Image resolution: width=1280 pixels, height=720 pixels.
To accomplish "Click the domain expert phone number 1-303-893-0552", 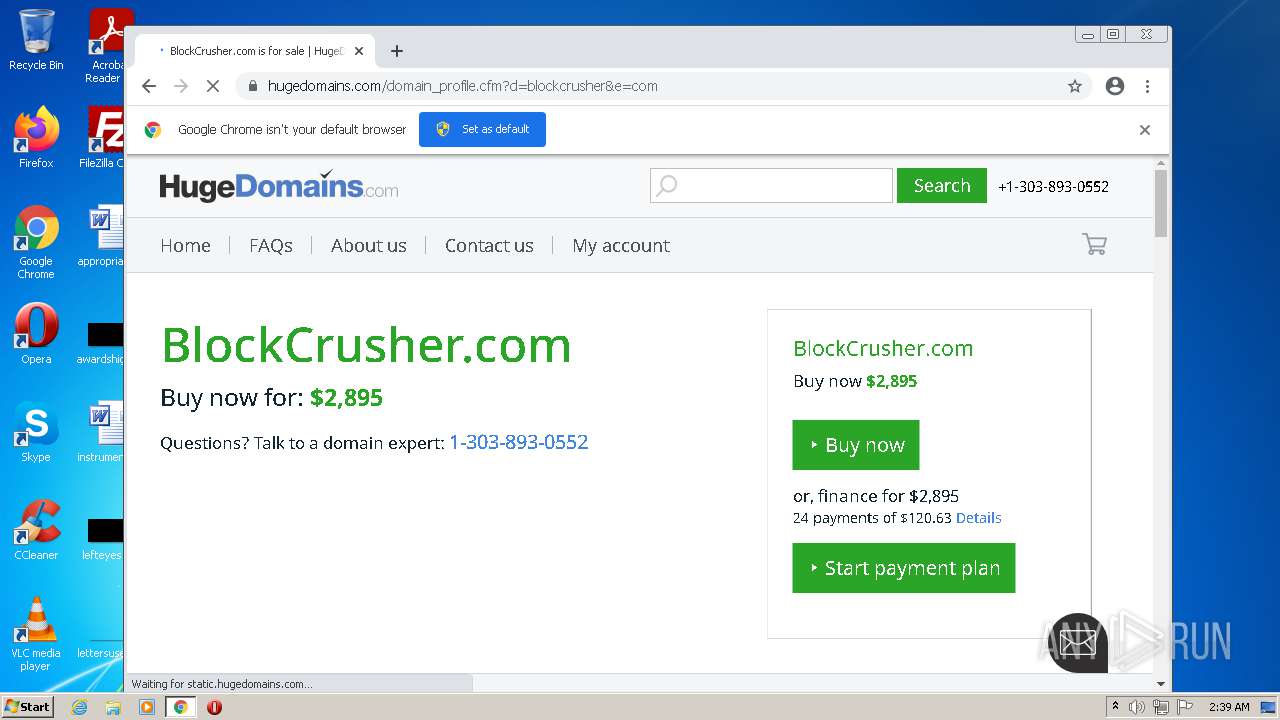I will pyautogui.click(x=519, y=442).
